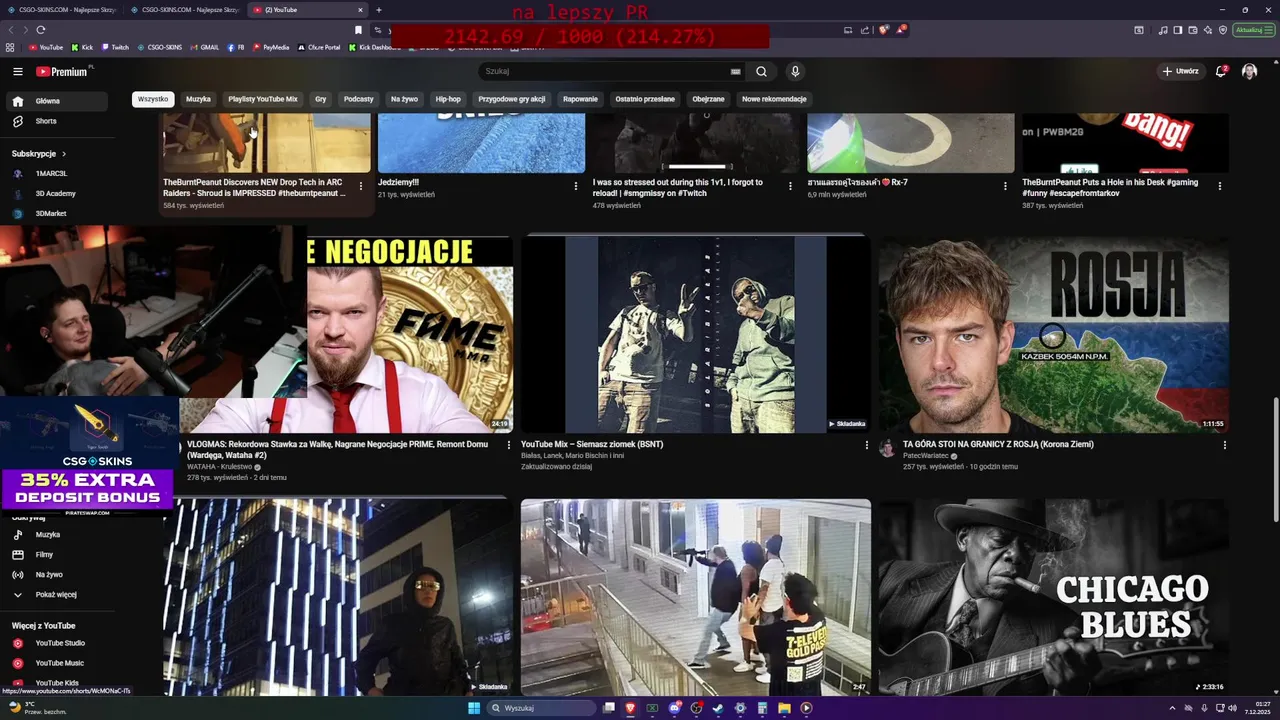
Task: Open options for TheBurntPeanut Discovers NEW Drop short
Action: (361, 186)
